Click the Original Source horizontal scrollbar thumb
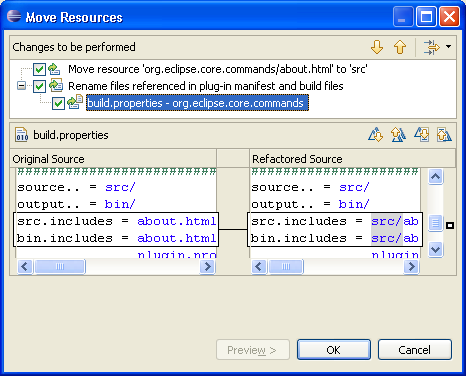The height and width of the screenshot is (376, 466). click(x=60, y=267)
